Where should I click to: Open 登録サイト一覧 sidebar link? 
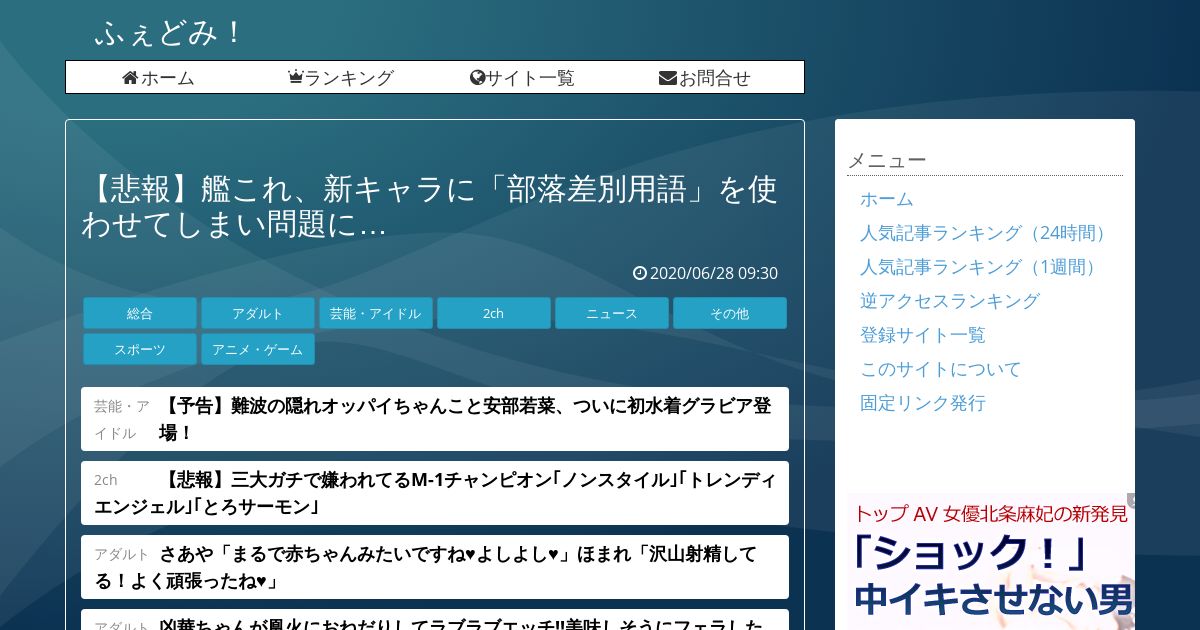923,335
